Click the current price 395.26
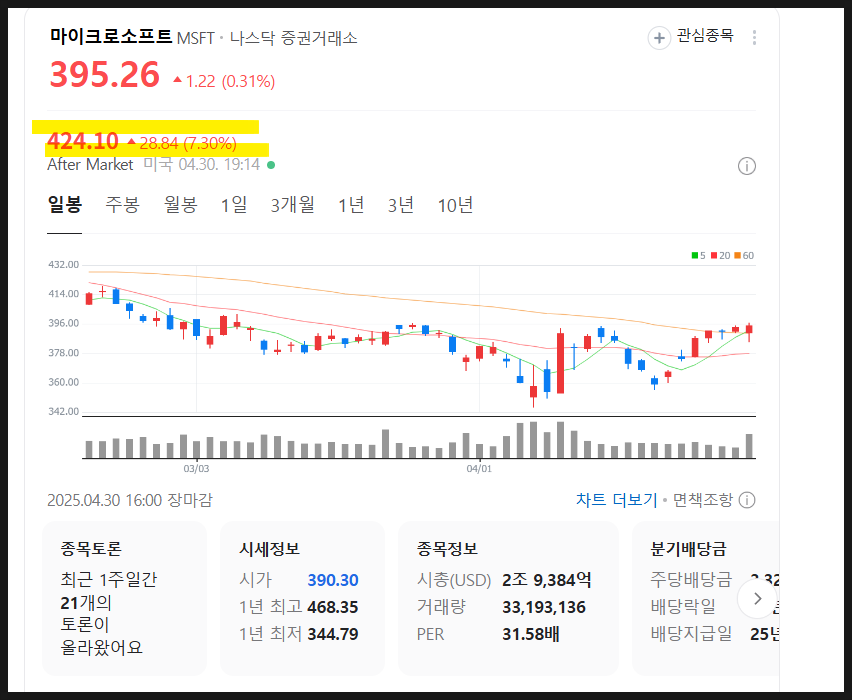This screenshot has height=700, width=852. tap(104, 74)
